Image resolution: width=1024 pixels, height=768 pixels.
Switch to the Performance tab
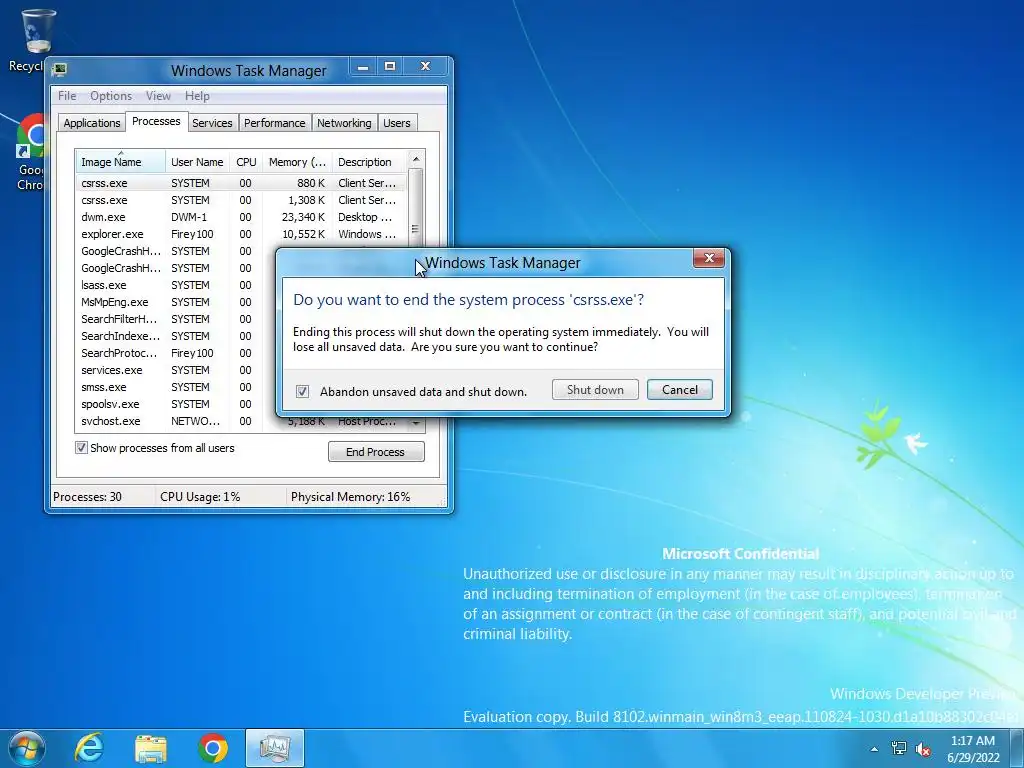[x=274, y=123]
